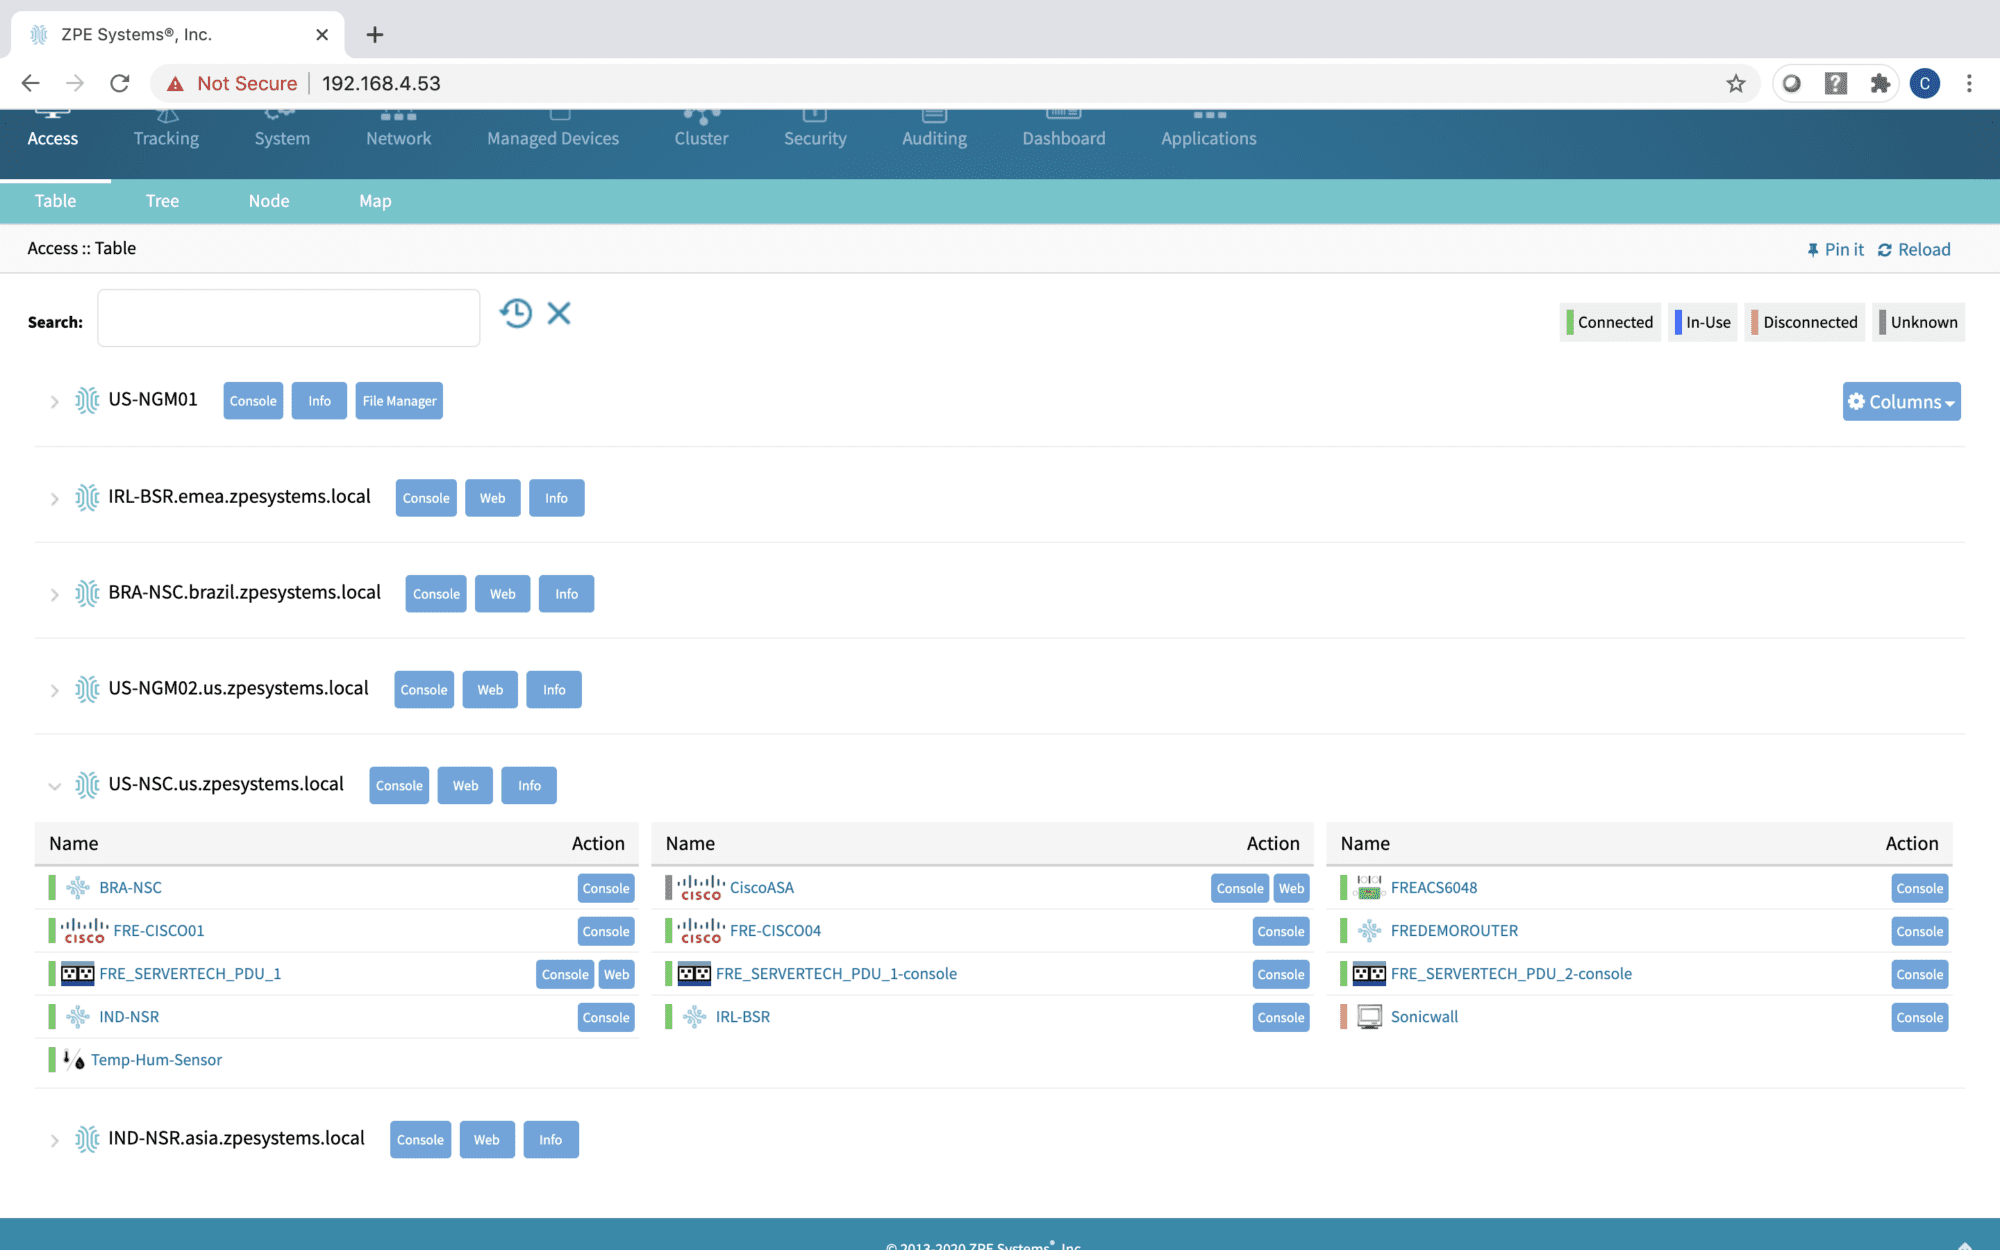Click the Sonicwall monitor device icon

coord(1369,1017)
